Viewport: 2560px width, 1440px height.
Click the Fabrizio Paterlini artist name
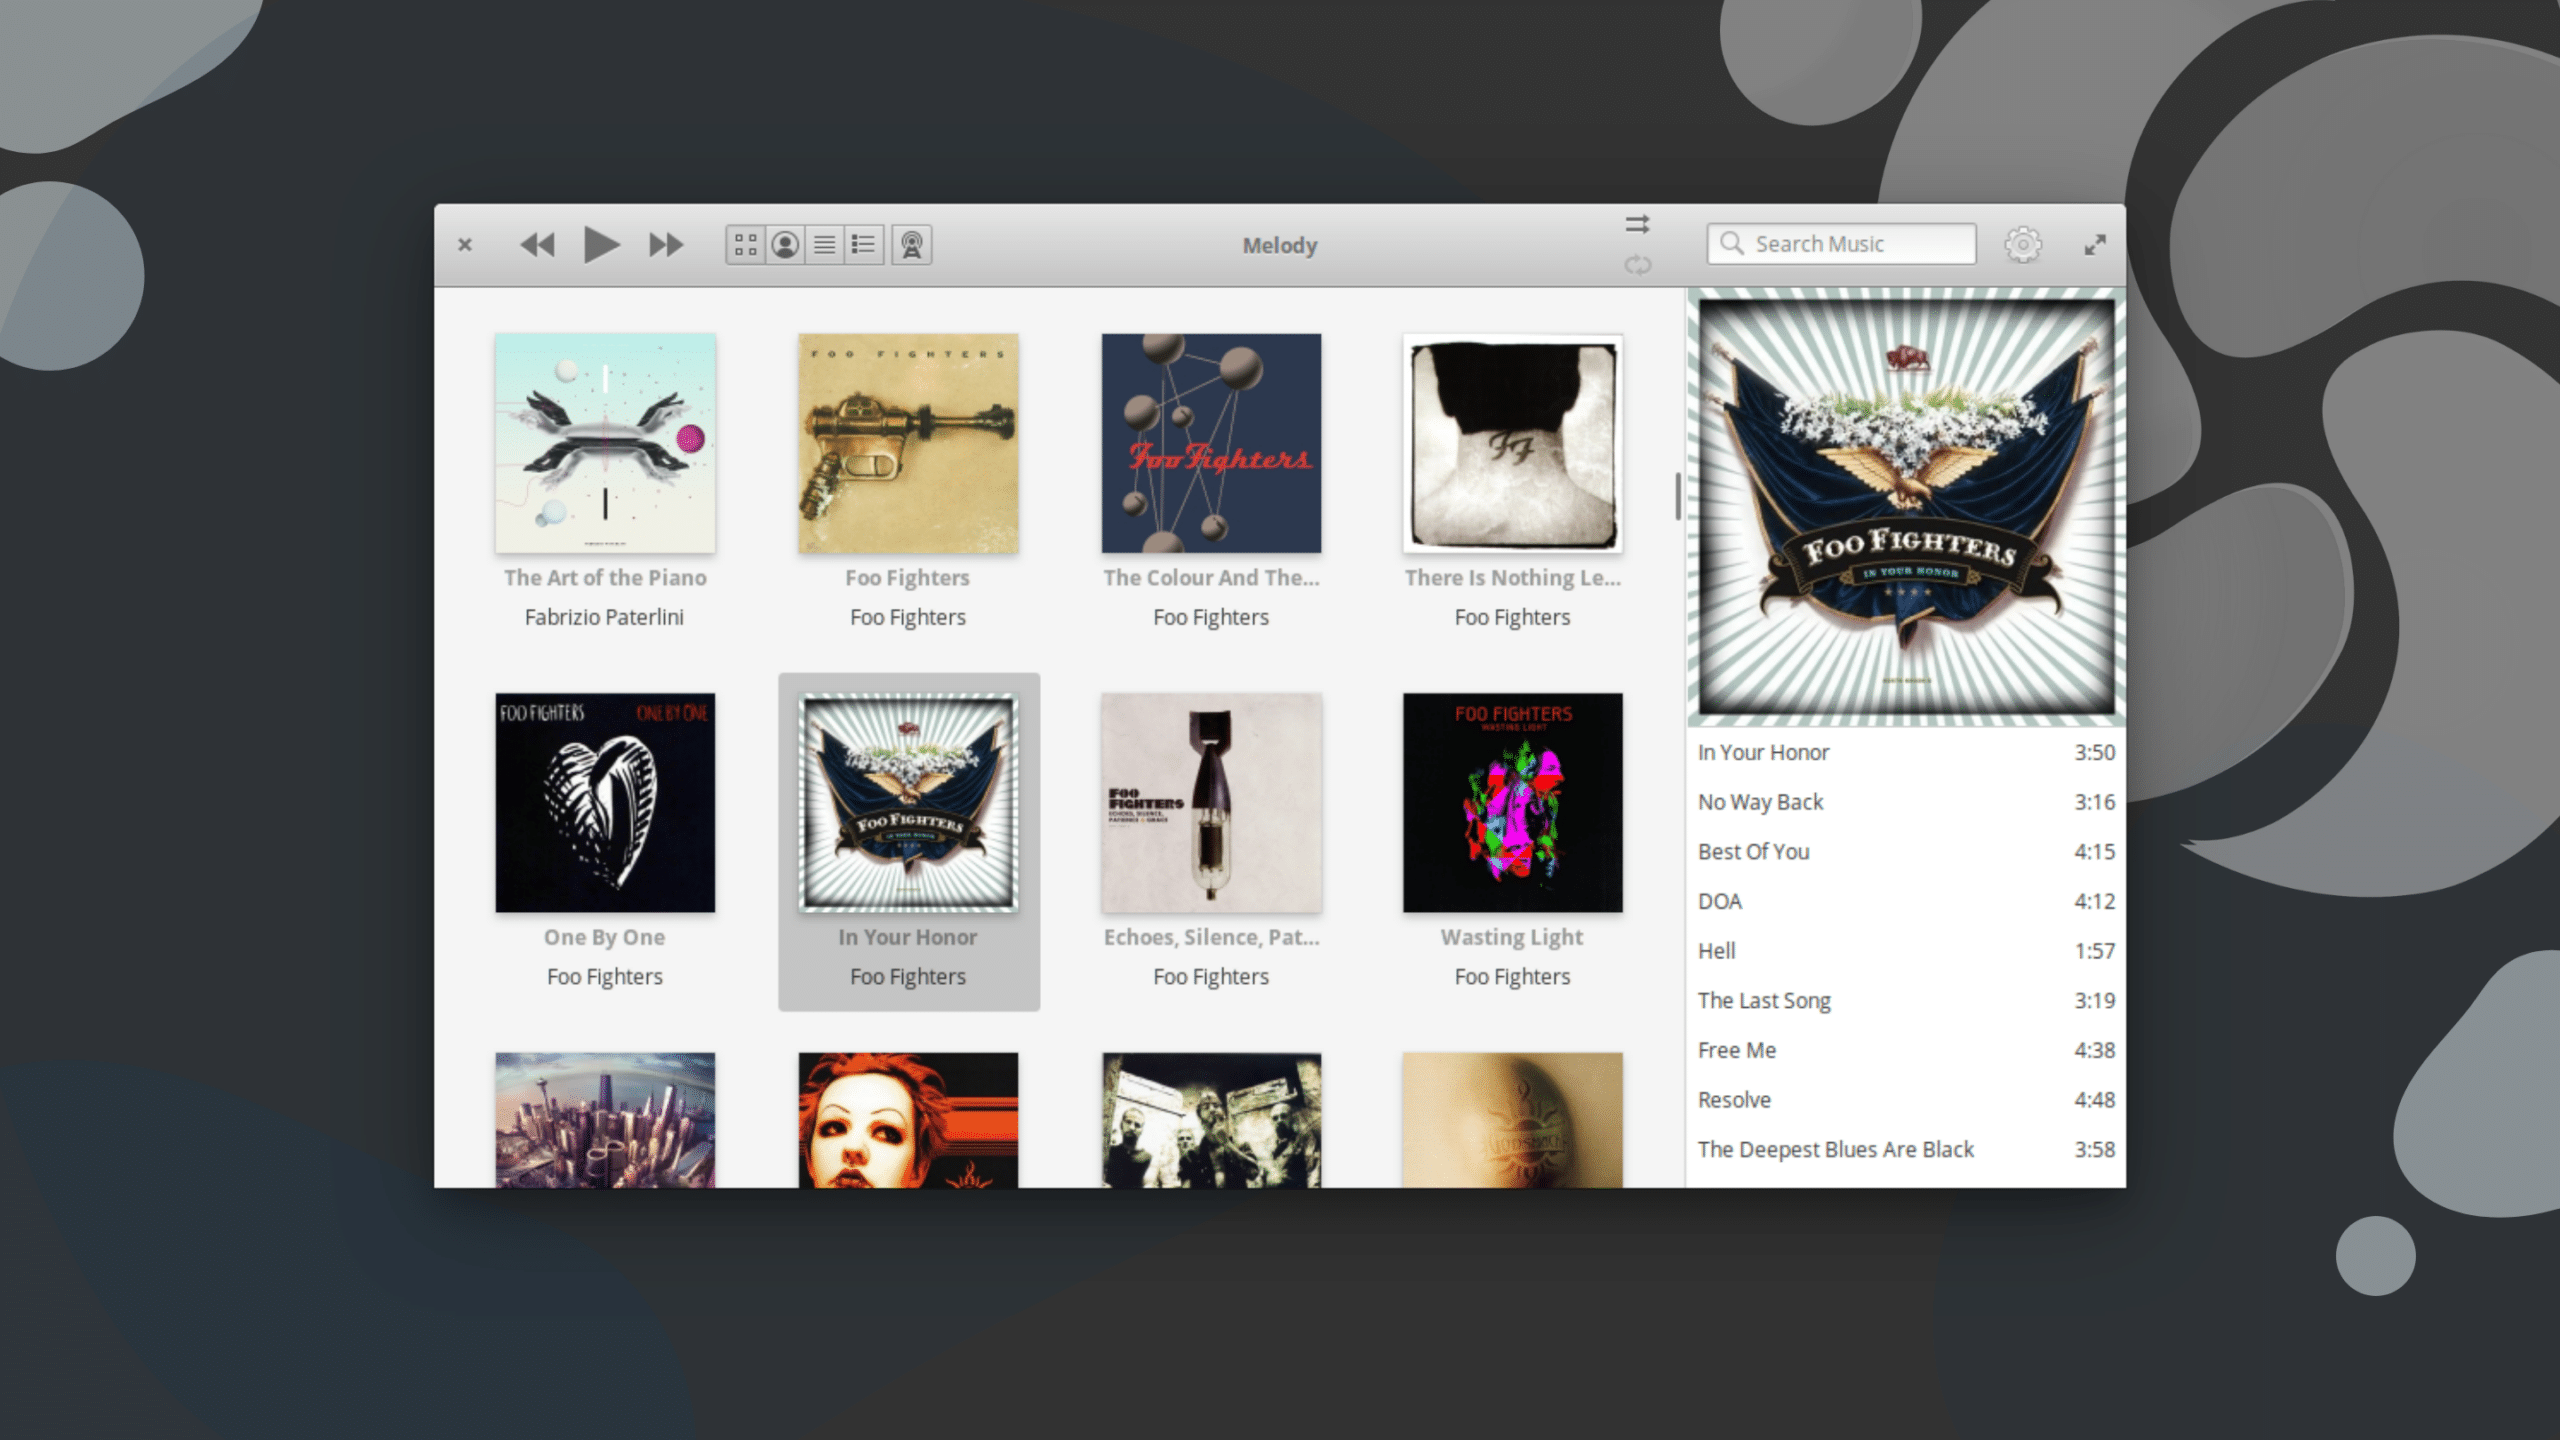click(x=604, y=617)
